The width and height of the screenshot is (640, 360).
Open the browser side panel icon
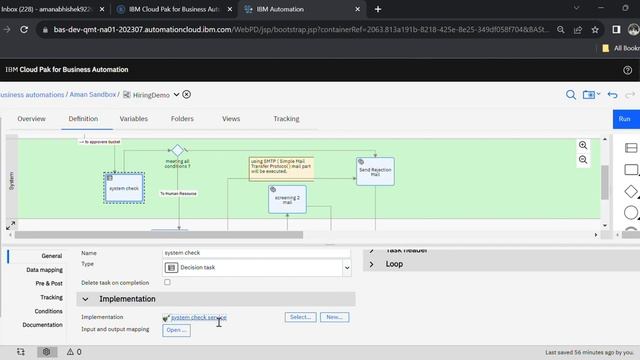point(616,29)
